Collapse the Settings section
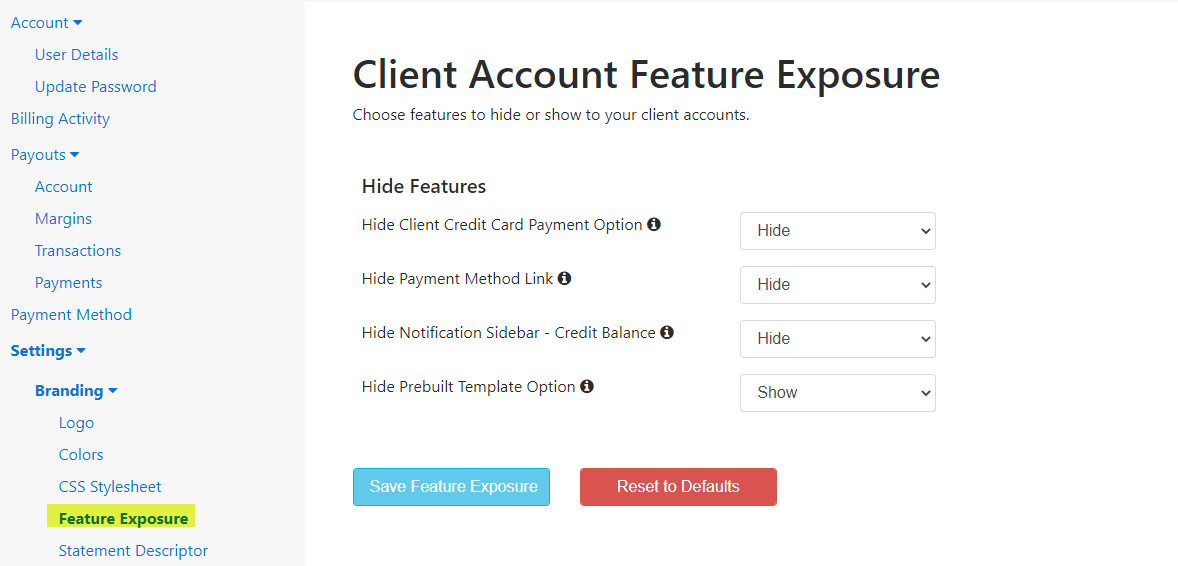 (48, 351)
